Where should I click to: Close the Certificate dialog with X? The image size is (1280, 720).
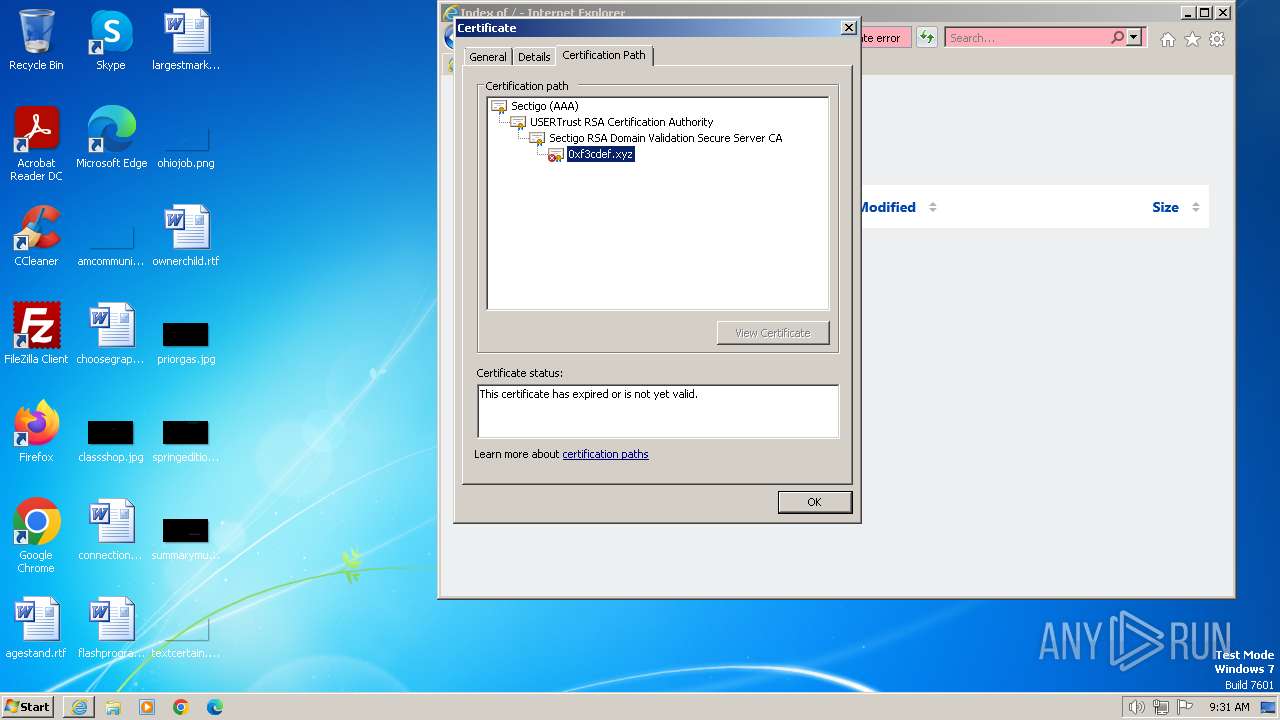coord(849,28)
